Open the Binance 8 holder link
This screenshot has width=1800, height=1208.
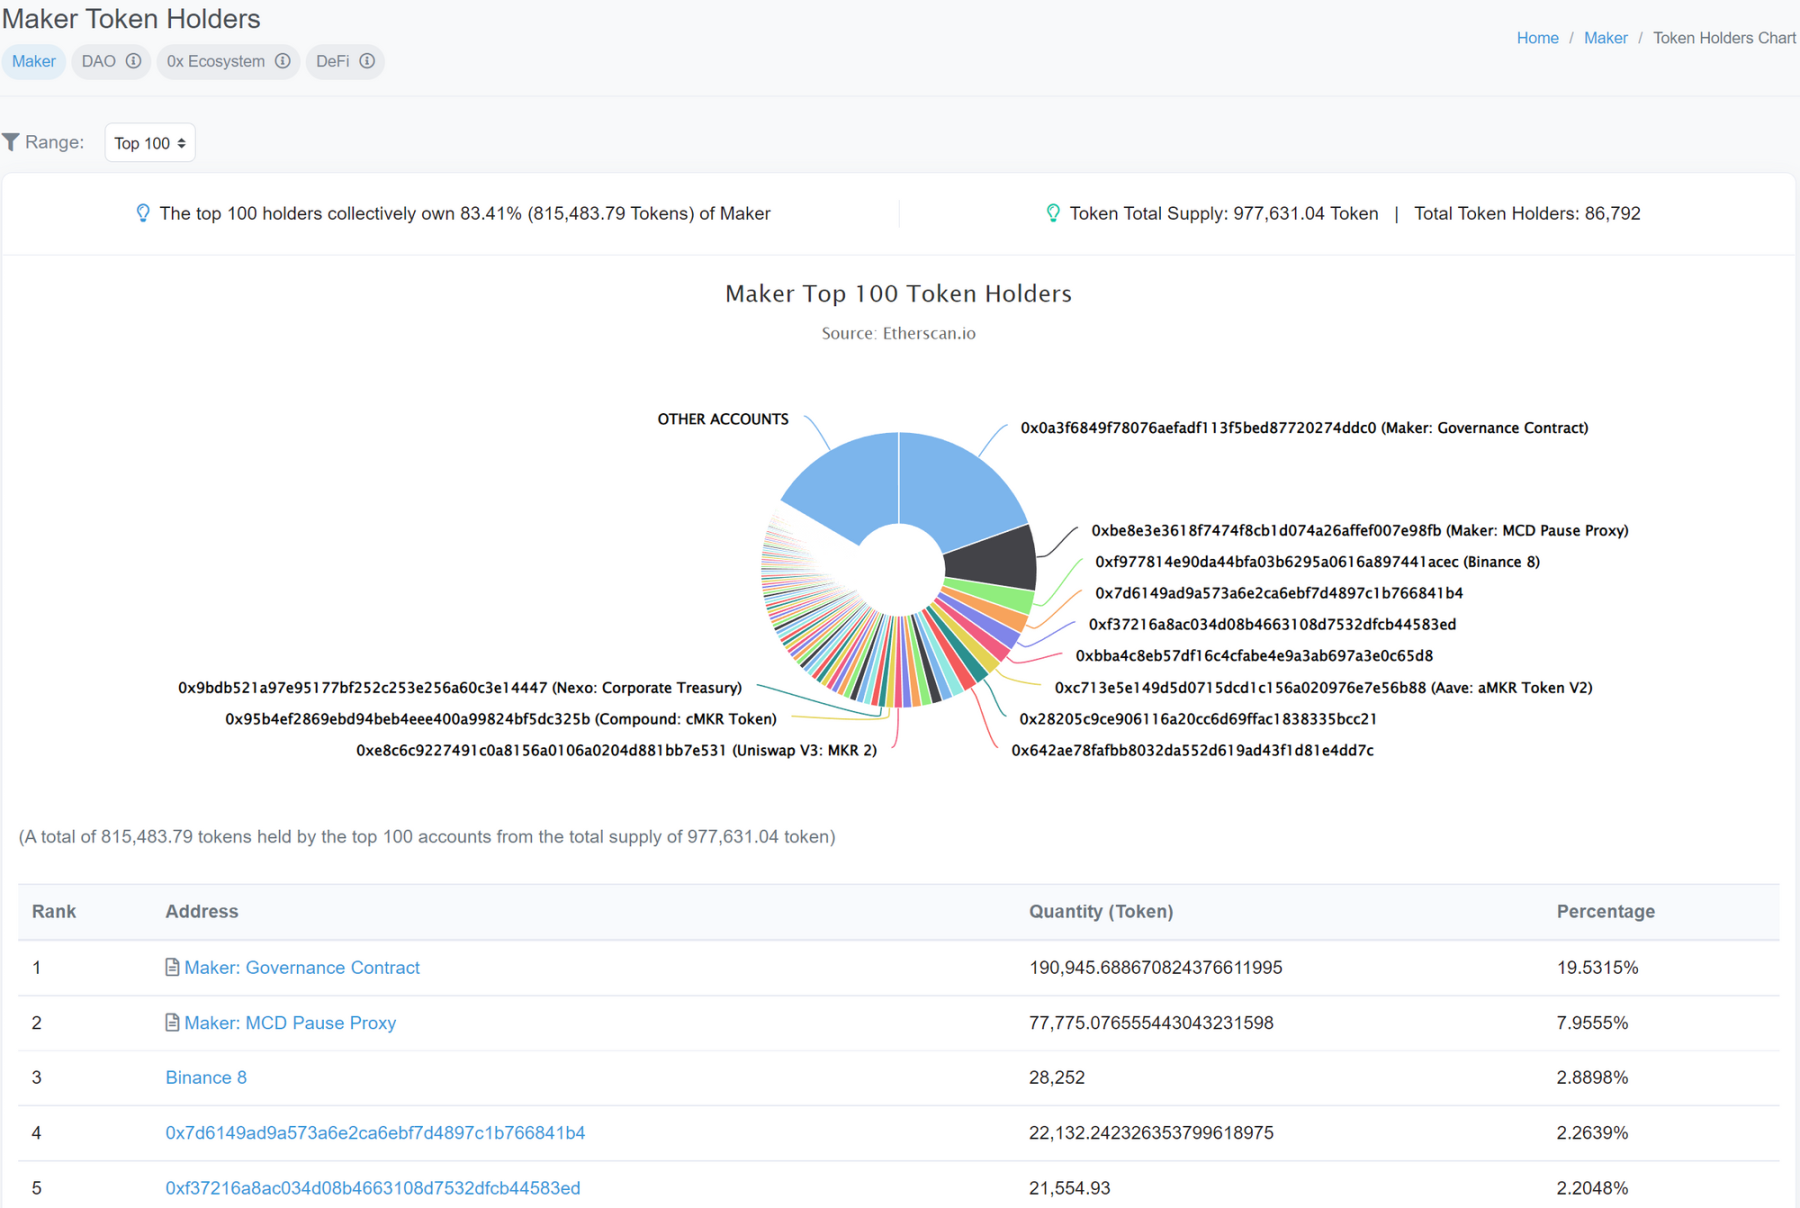pos(206,1077)
